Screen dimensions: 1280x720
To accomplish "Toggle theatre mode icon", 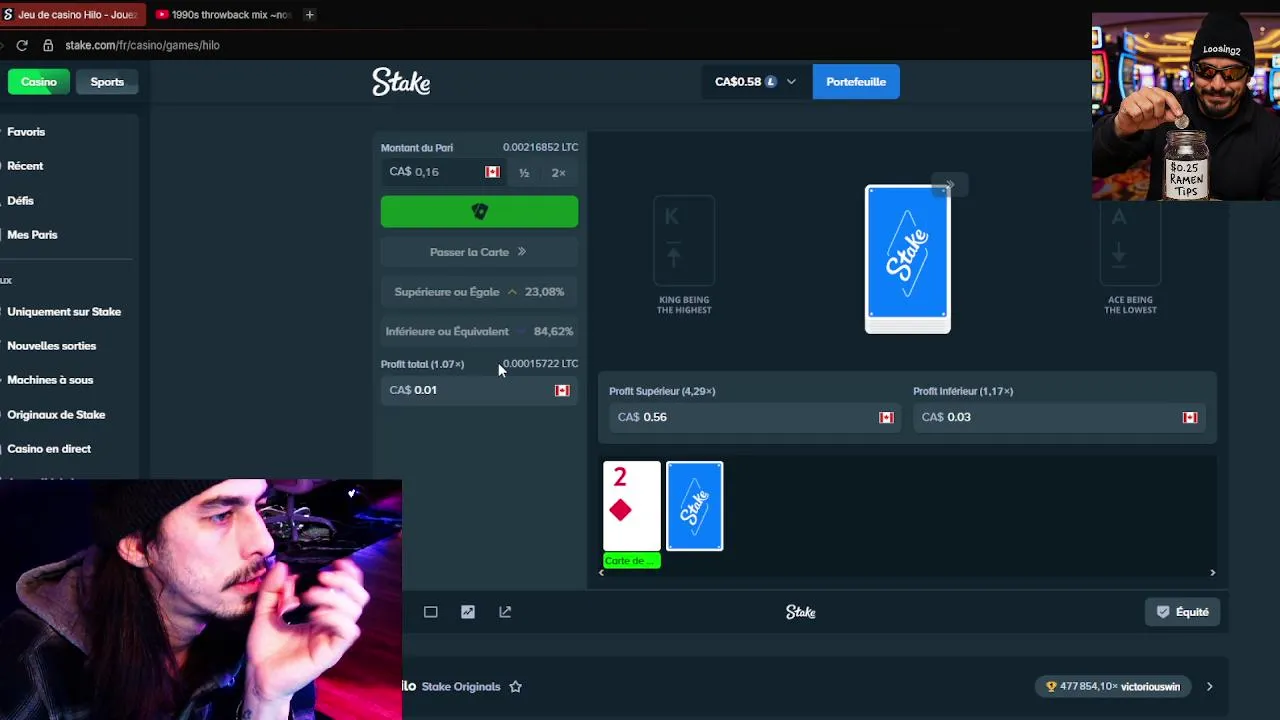I will (431, 612).
